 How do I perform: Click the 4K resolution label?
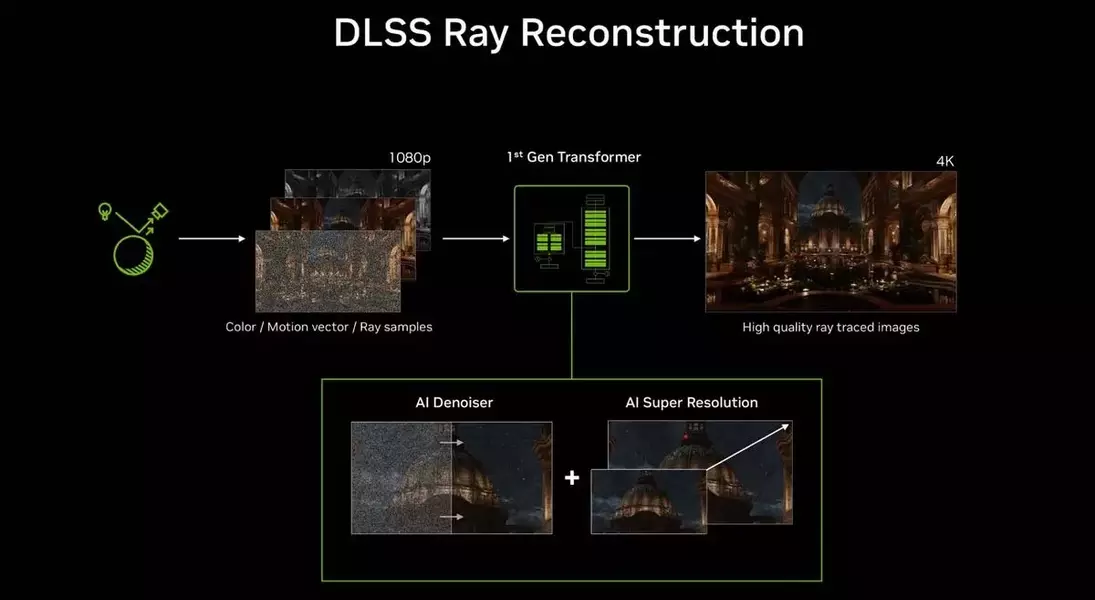(945, 161)
